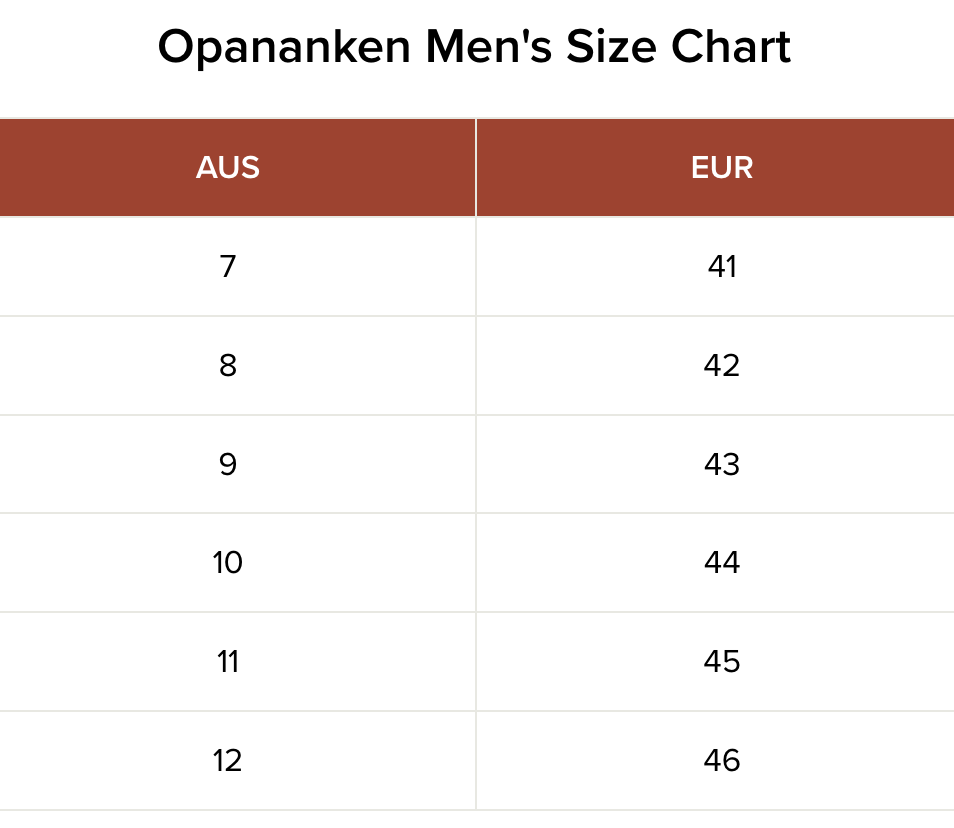The image size is (954, 828).
Task: Click the word "Chart" in the heading
Action: coord(731,48)
